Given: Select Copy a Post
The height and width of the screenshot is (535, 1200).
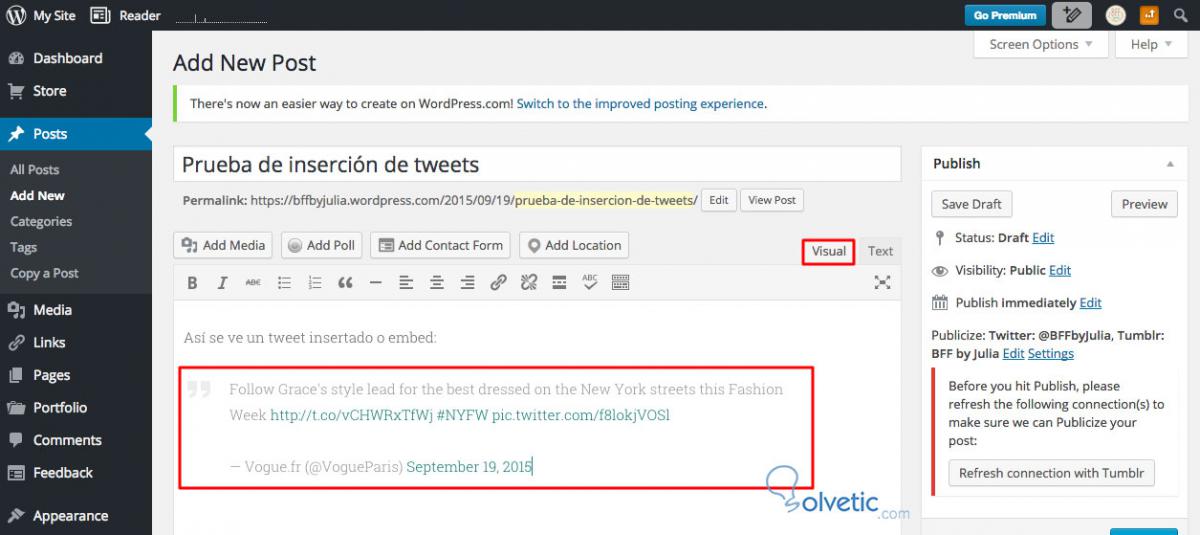Looking at the screenshot, I should pyautogui.click(x=44, y=274).
